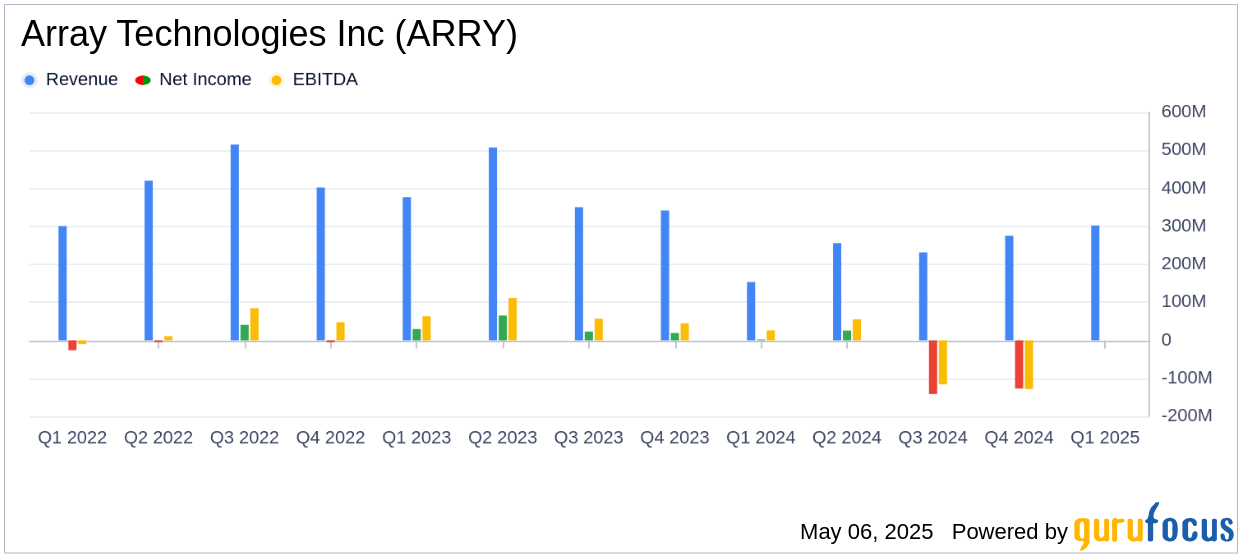1242x557 pixels.
Task: Click the Q4 2024 red net income bar
Action: coord(1019,364)
